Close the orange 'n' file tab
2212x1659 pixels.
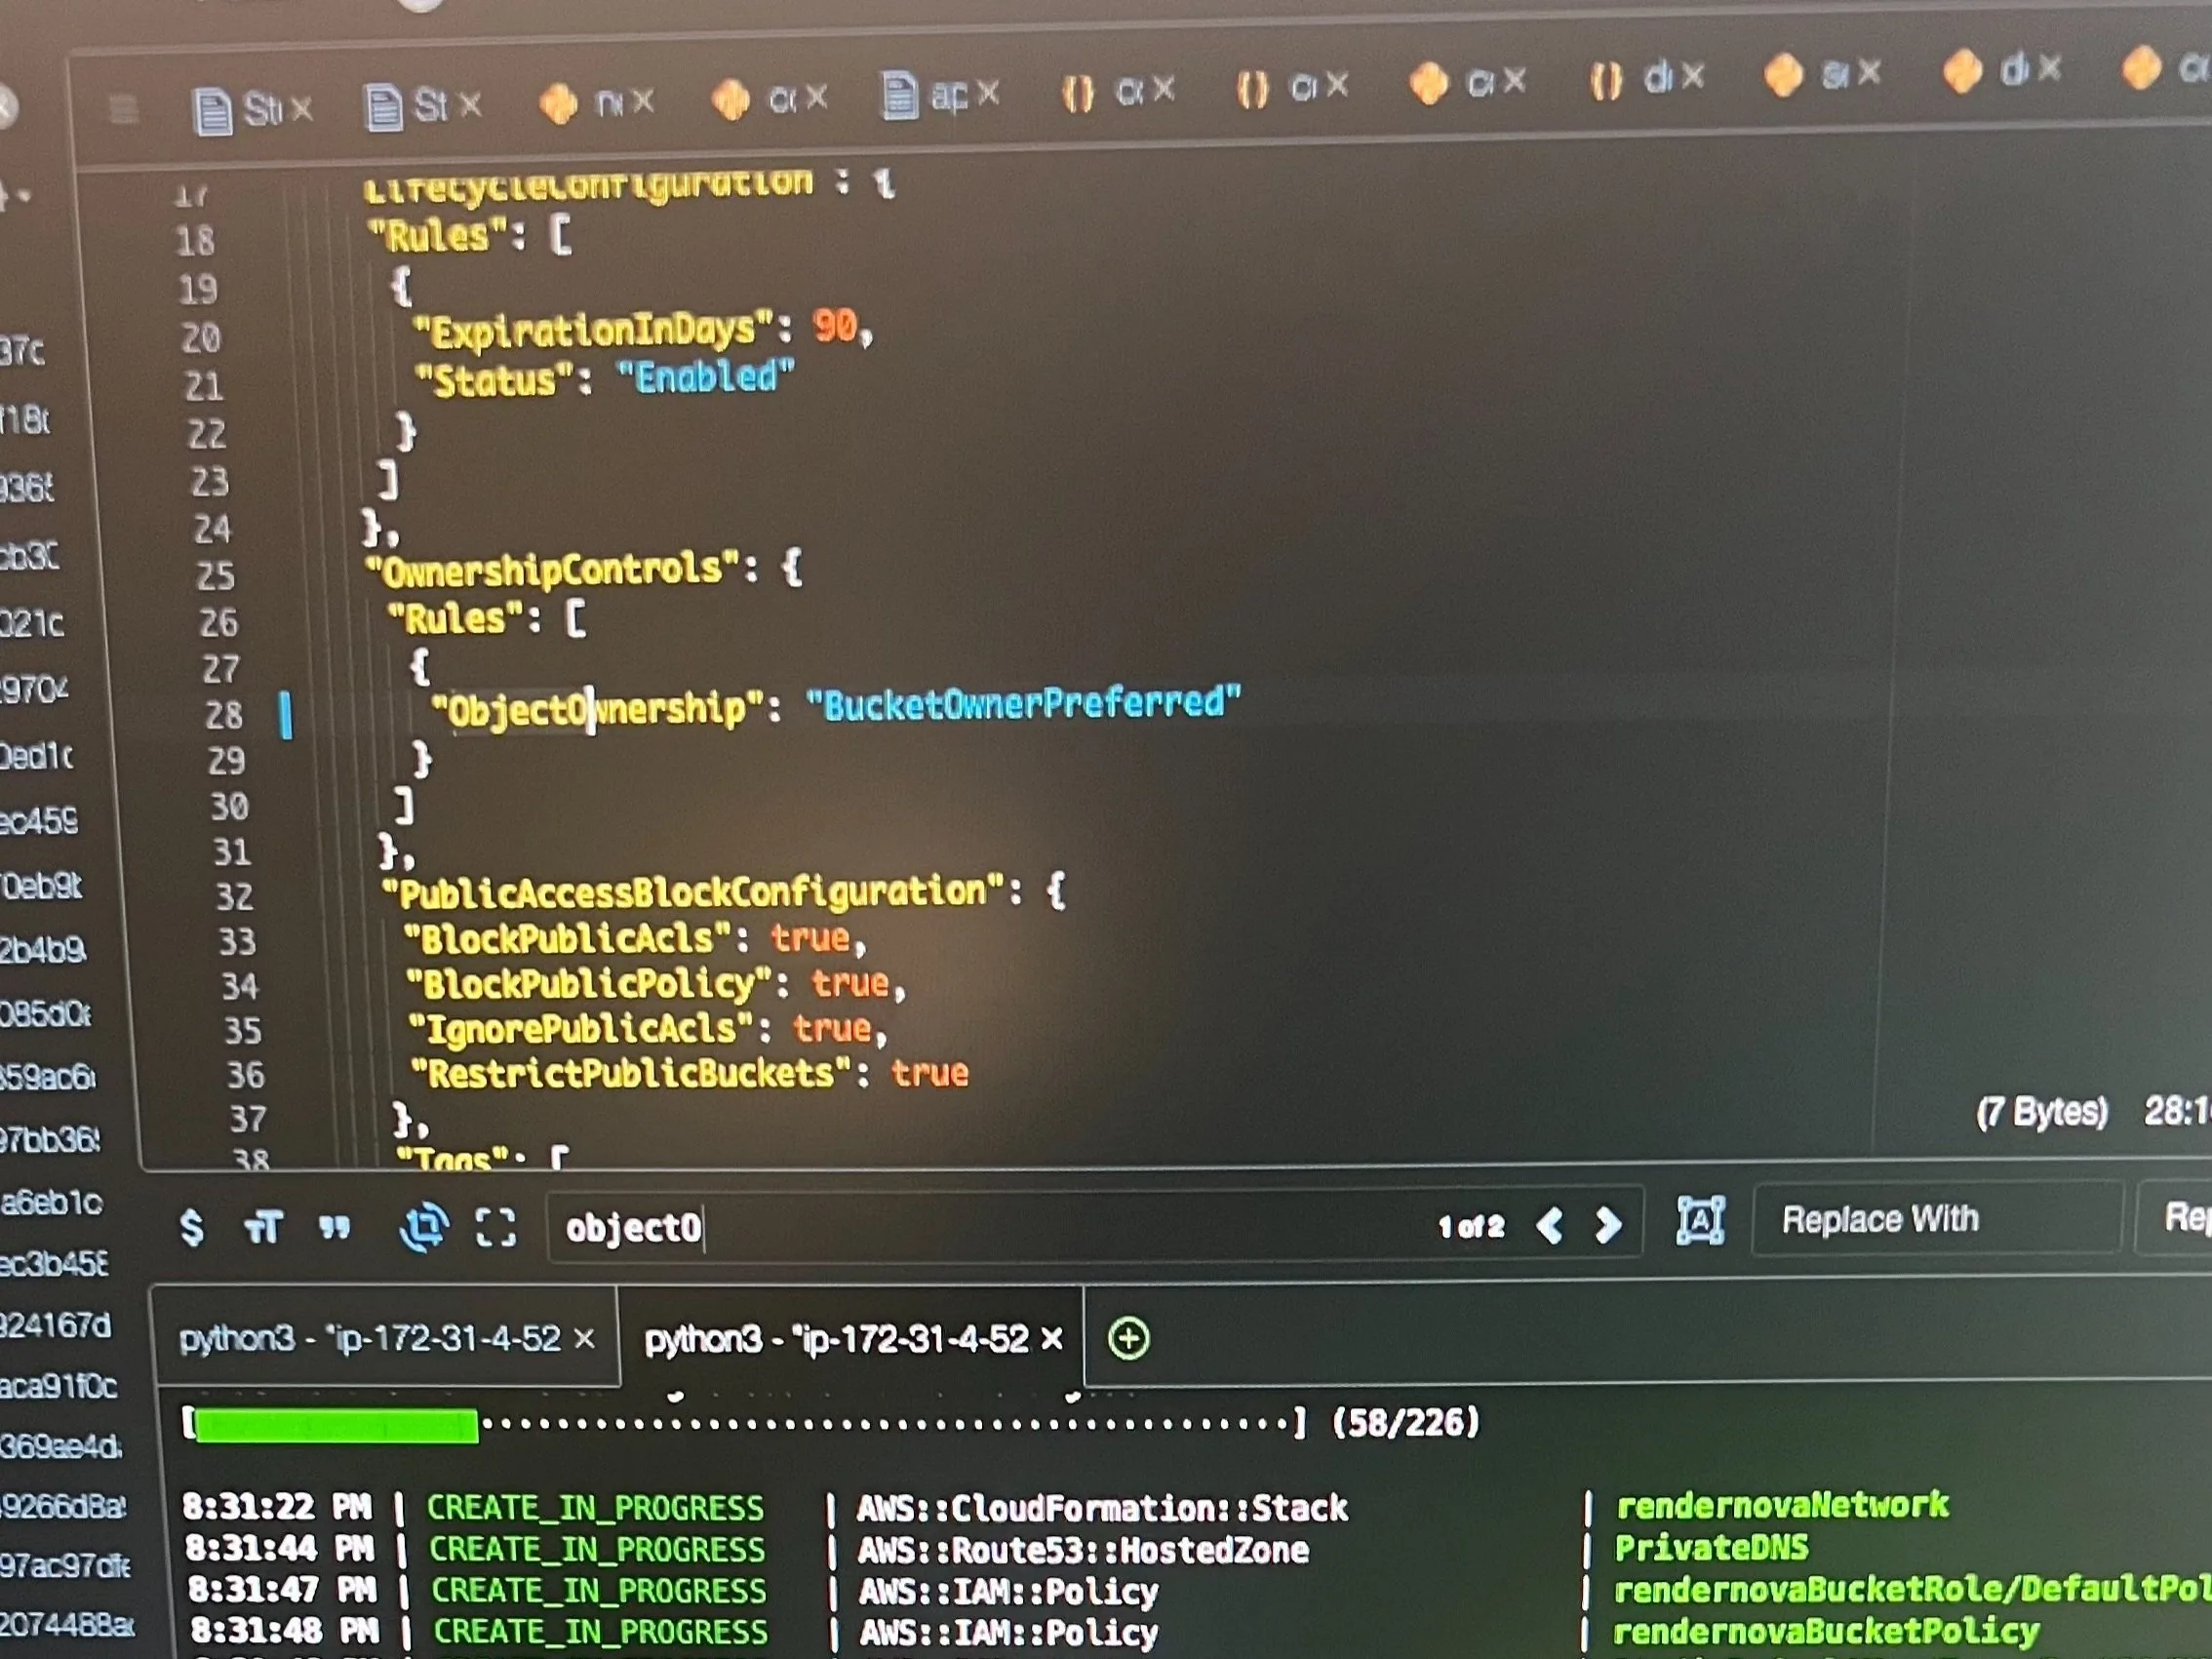pyautogui.click(x=642, y=100)
